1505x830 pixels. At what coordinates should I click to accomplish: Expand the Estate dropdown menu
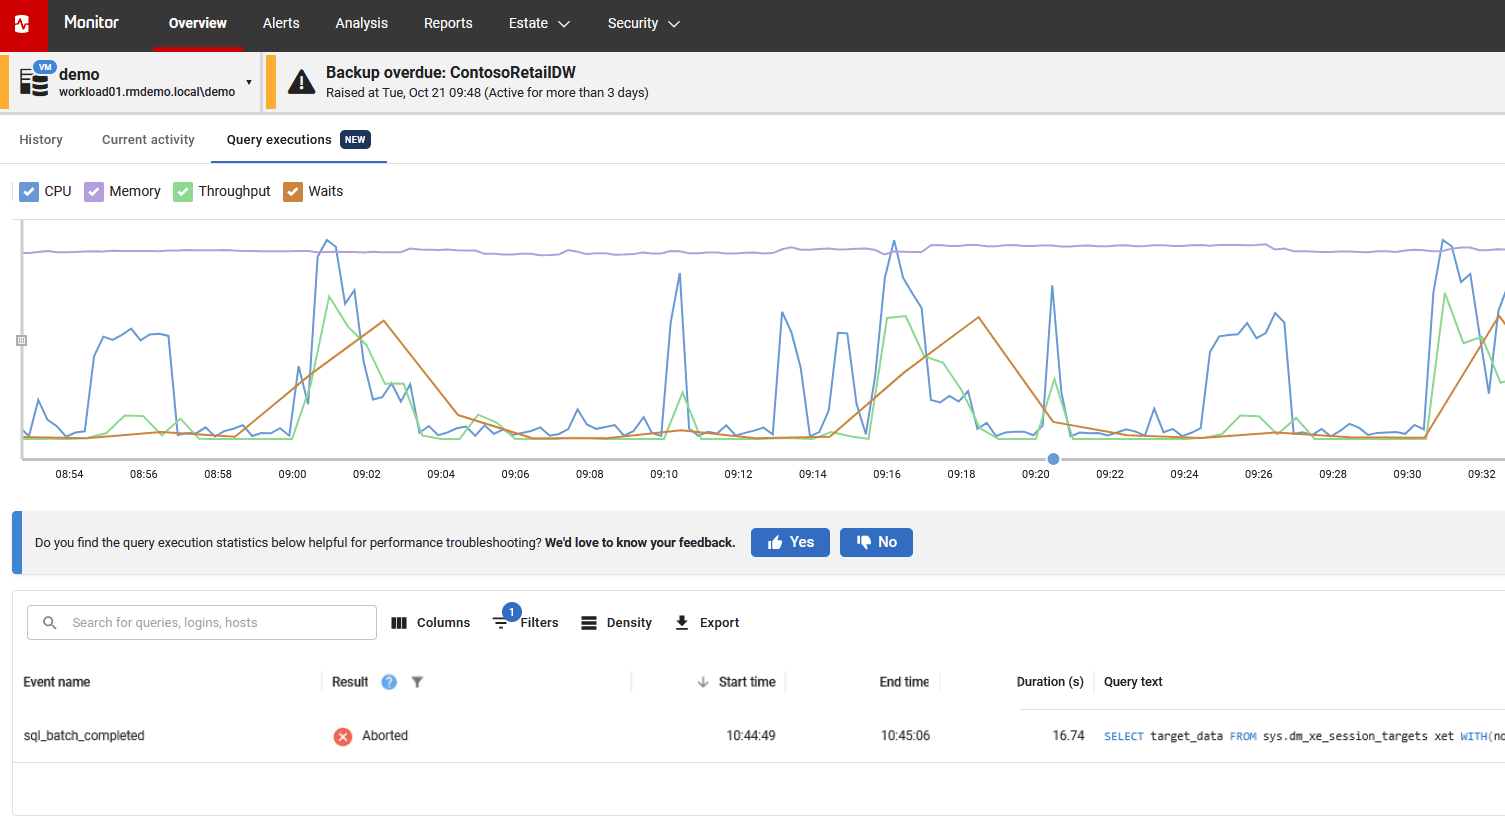539,23
